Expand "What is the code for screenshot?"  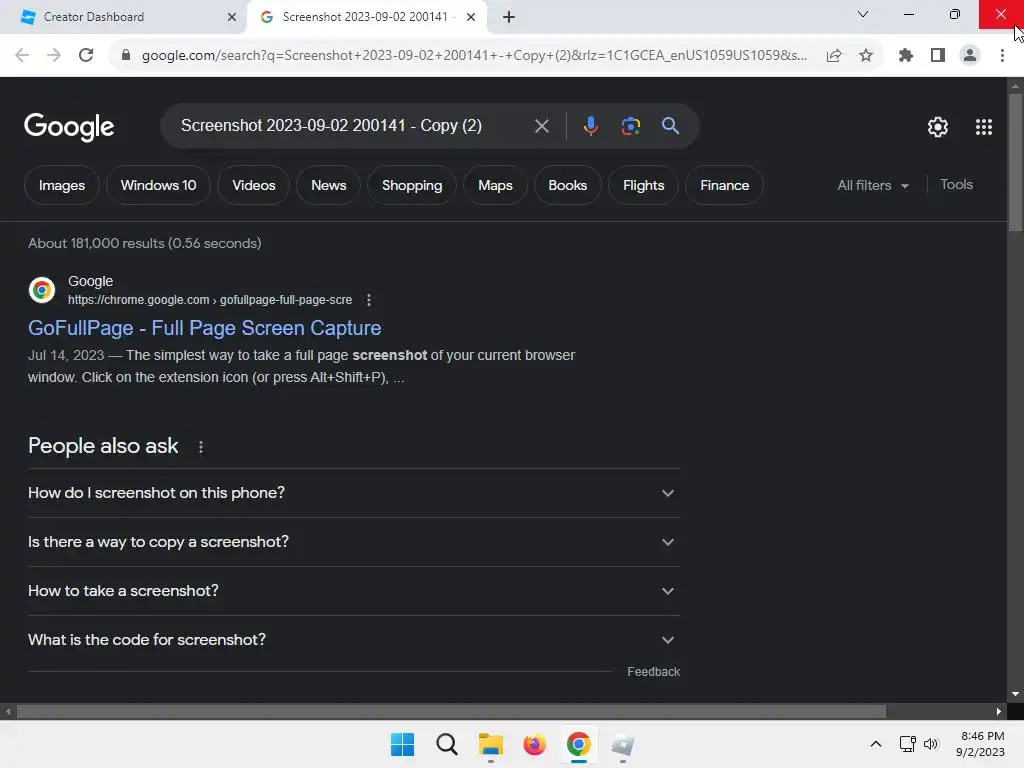(x=353, y=640)
